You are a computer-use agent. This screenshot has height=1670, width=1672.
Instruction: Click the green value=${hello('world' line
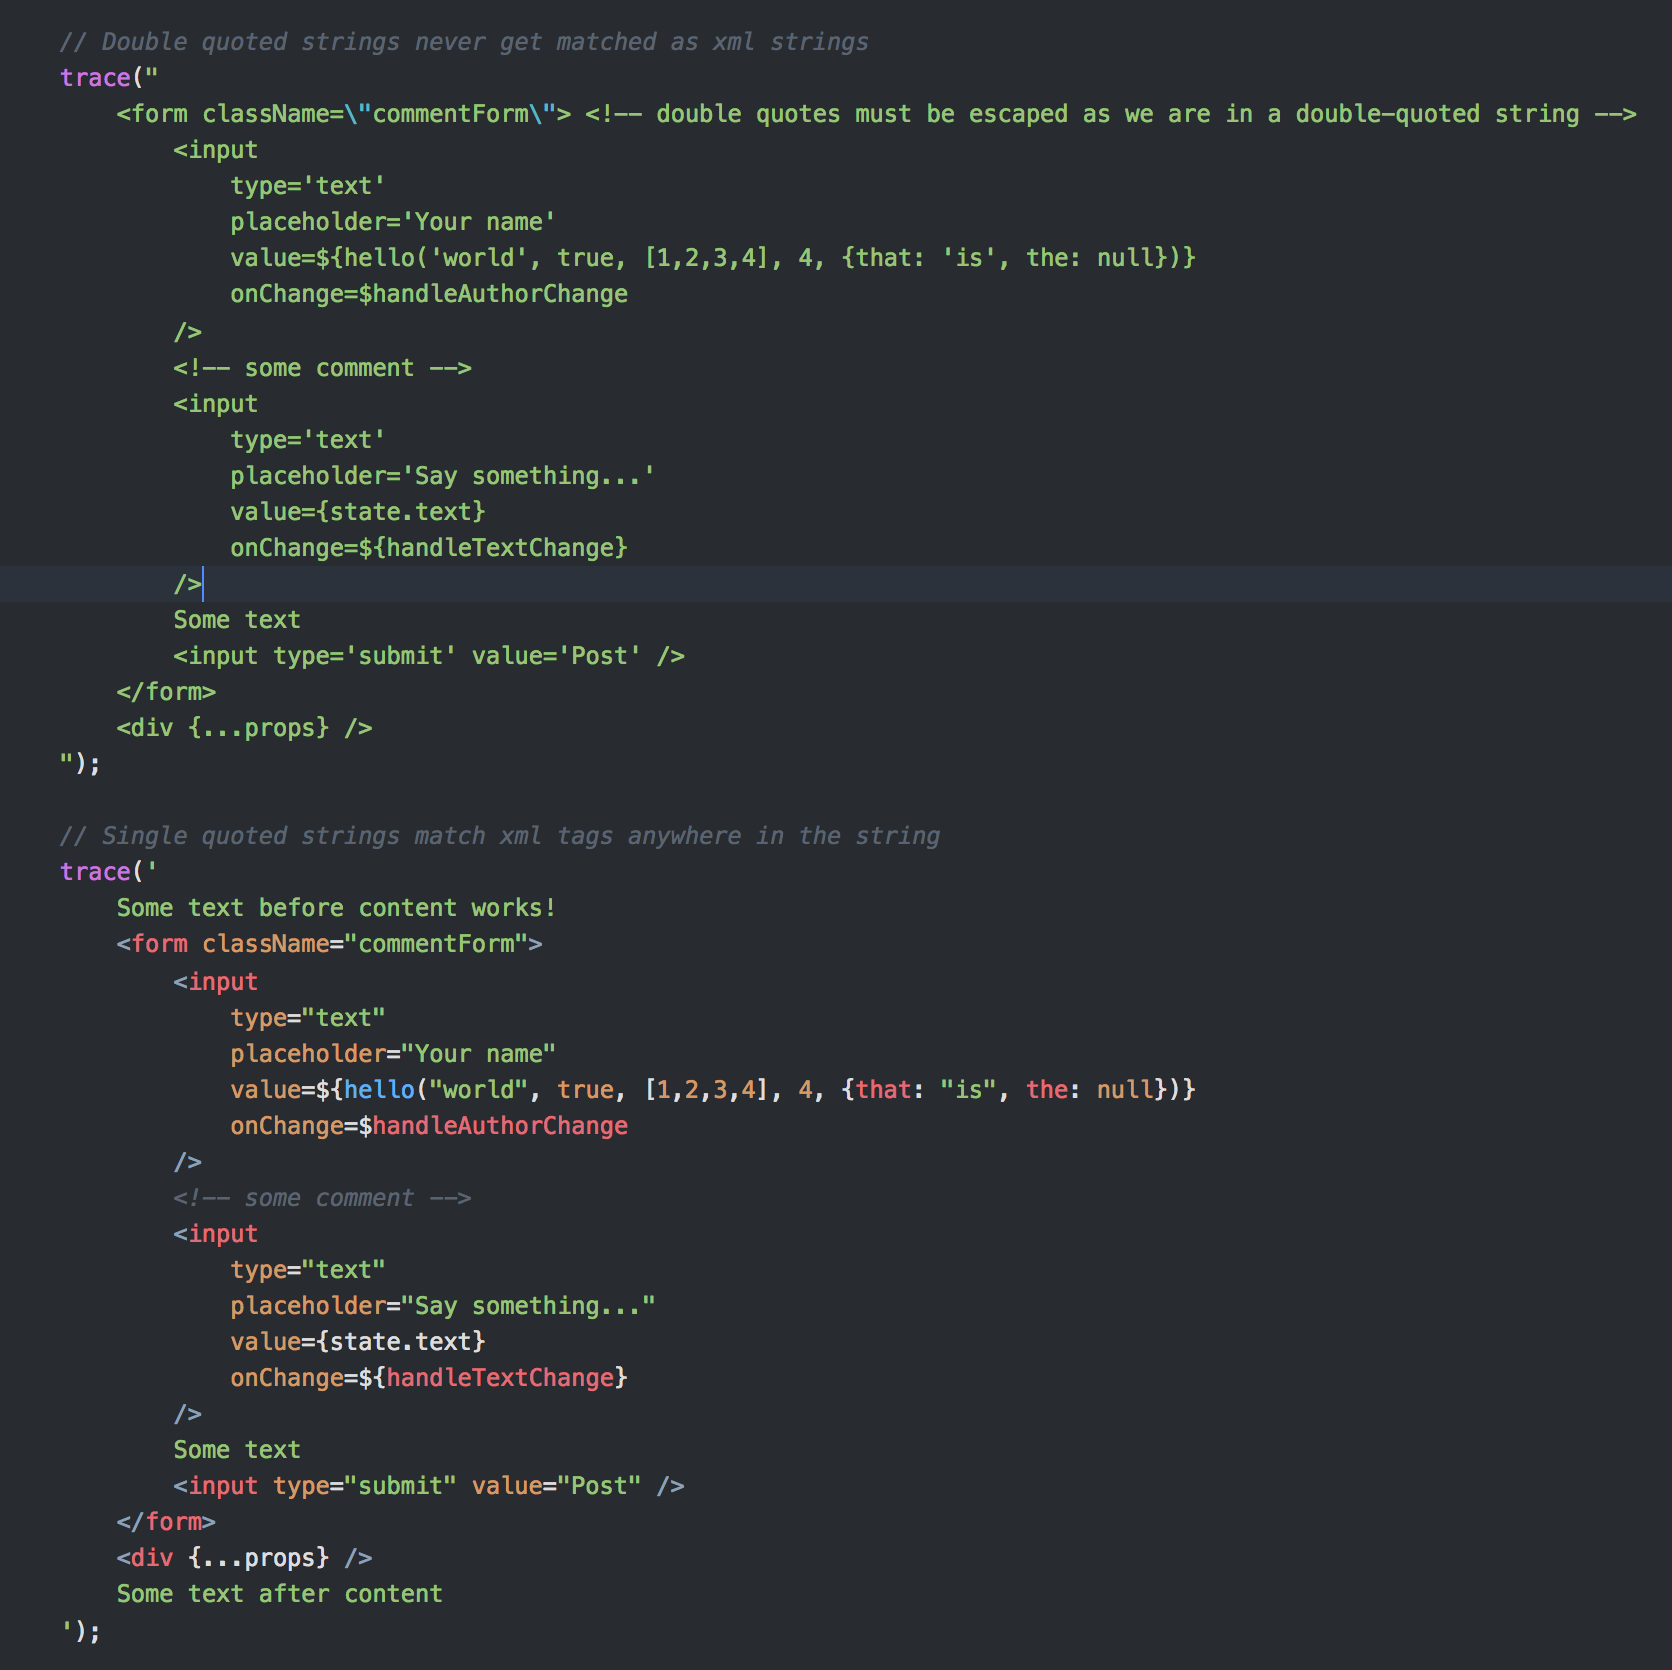[x=713, y=258]
